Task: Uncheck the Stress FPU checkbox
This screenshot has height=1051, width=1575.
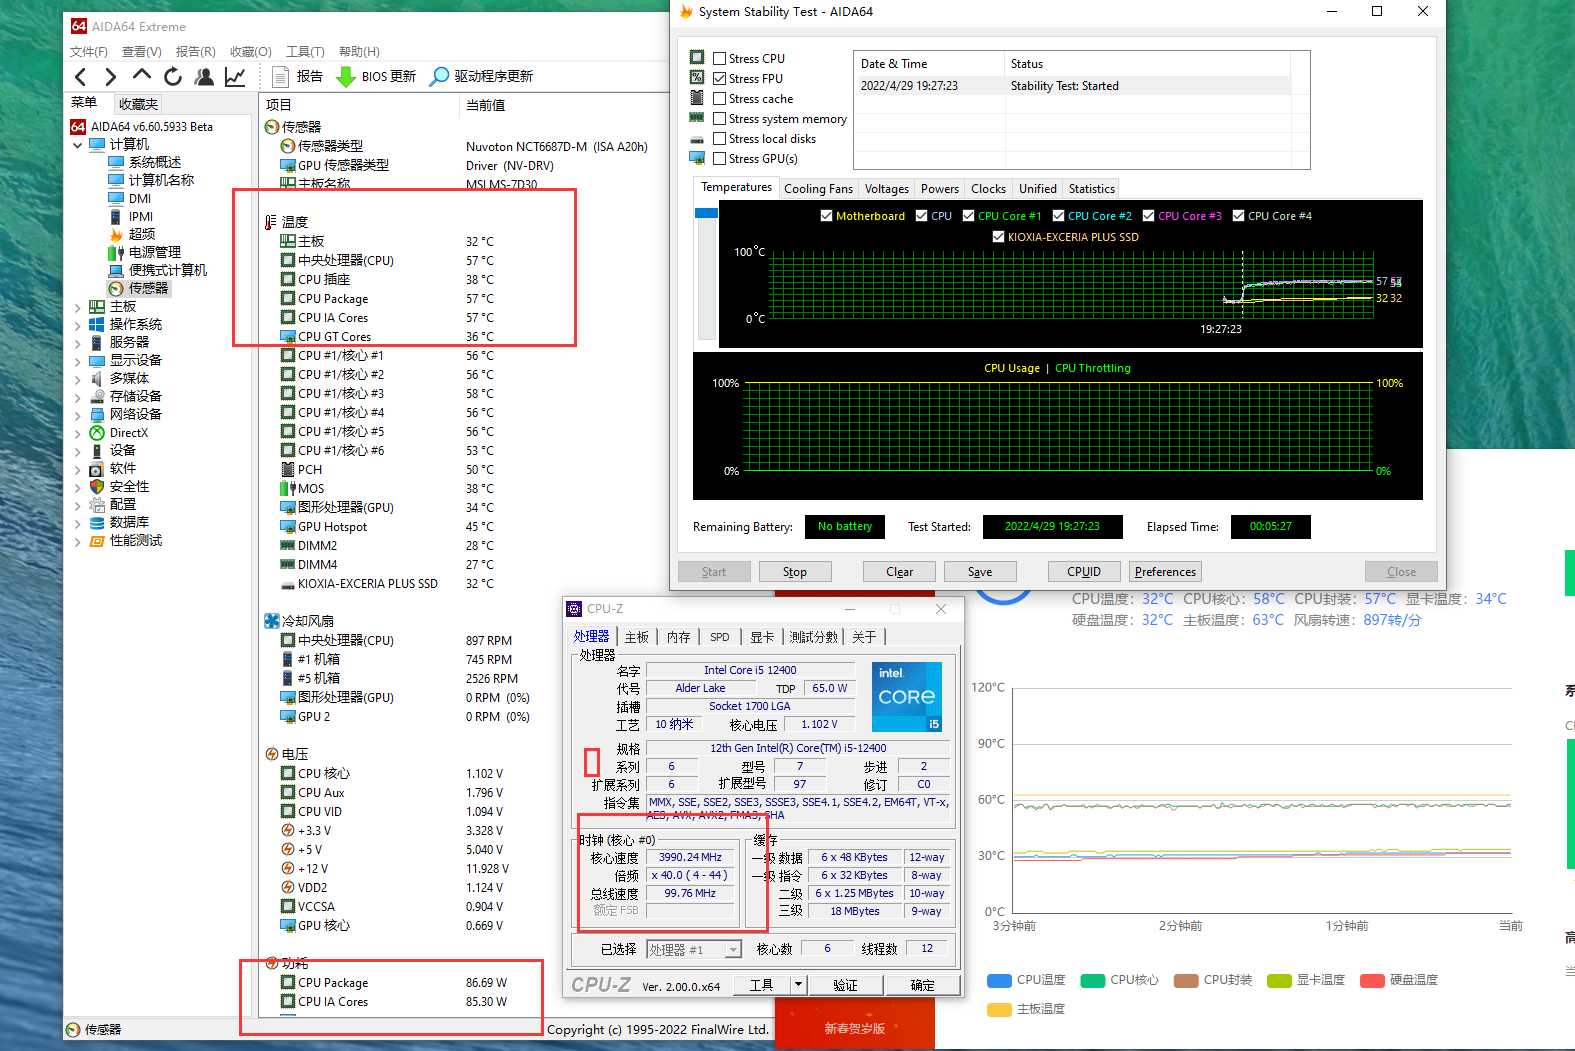Action: [x=720, y=78]
